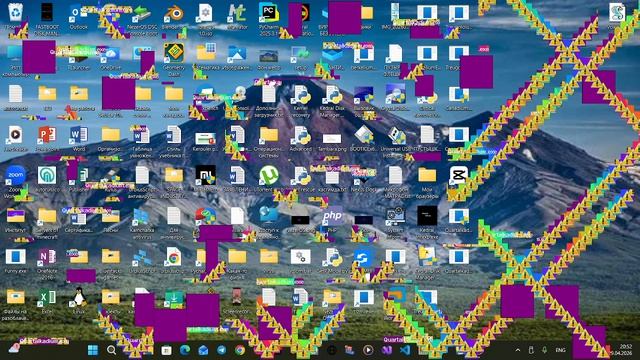Image resolution: width=640 pixels, height=360 pixels.
Task: Open Telegram from the taskbar
Action: point(221,350)
